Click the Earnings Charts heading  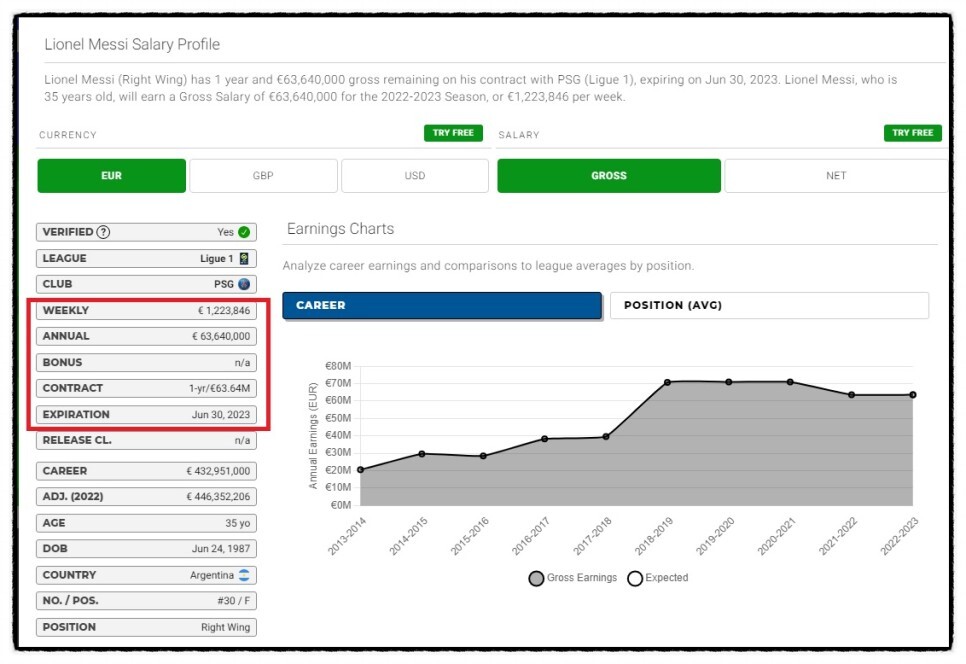tap(340, 229)
